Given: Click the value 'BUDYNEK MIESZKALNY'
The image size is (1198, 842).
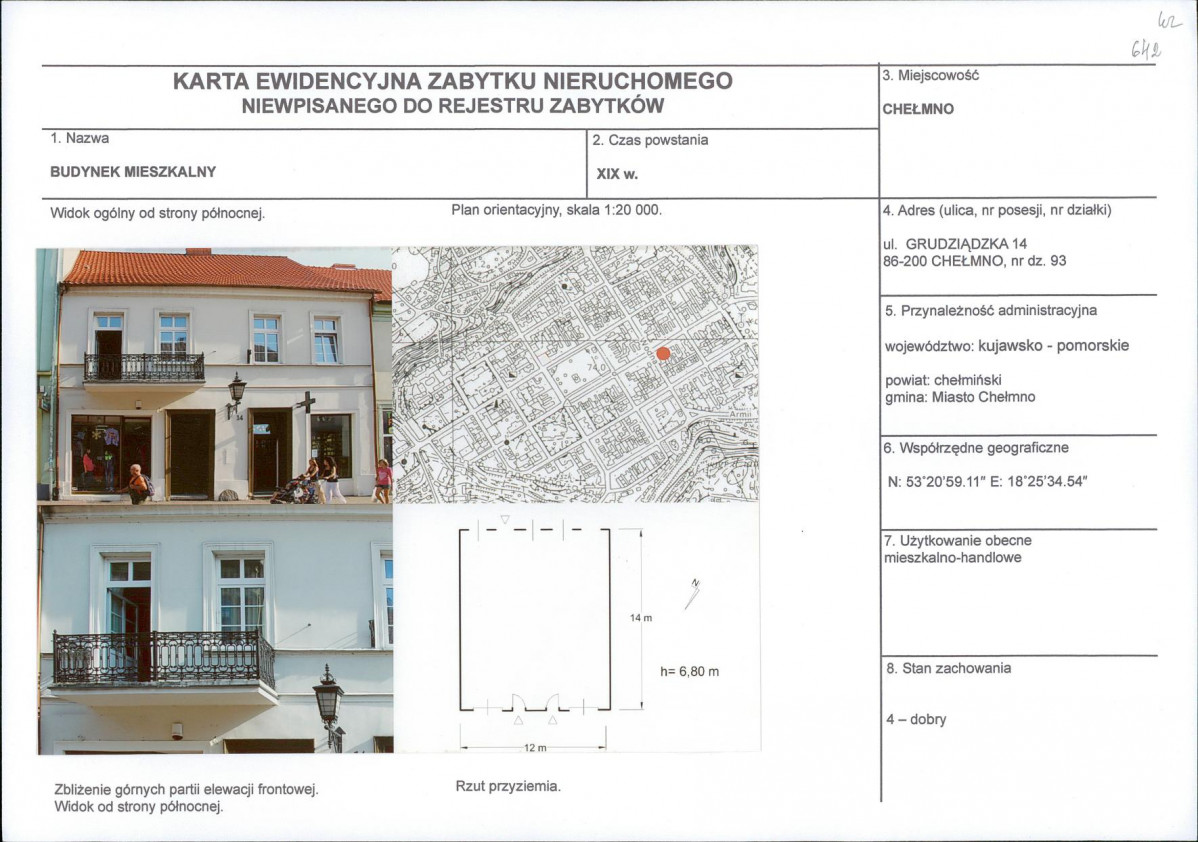Looking at the screenshot, I should click(x=133, y=172).
